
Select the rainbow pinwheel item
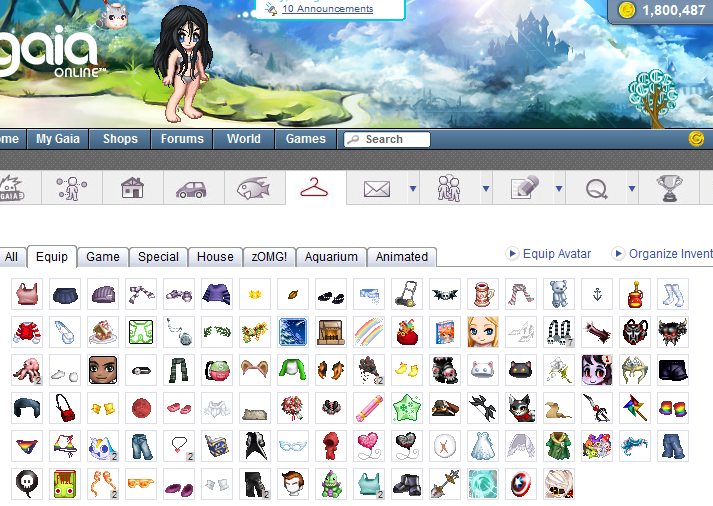coord(635,408)
